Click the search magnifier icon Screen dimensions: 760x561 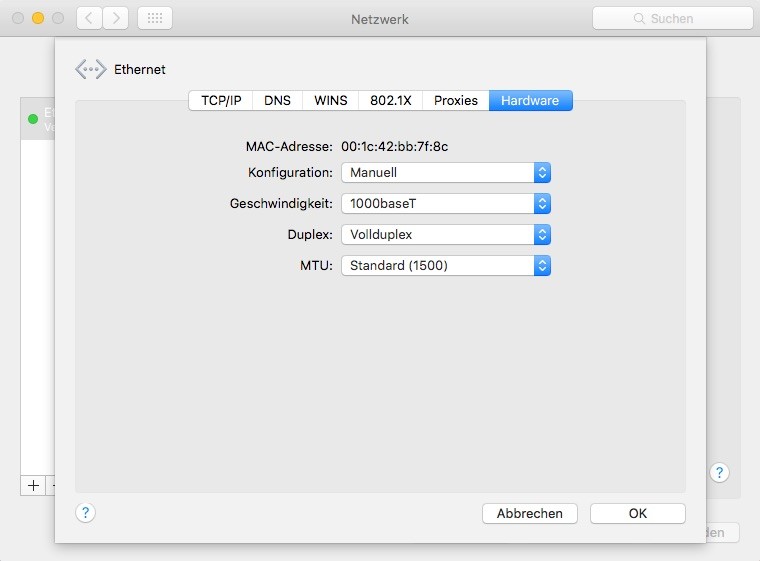[639, 18]
